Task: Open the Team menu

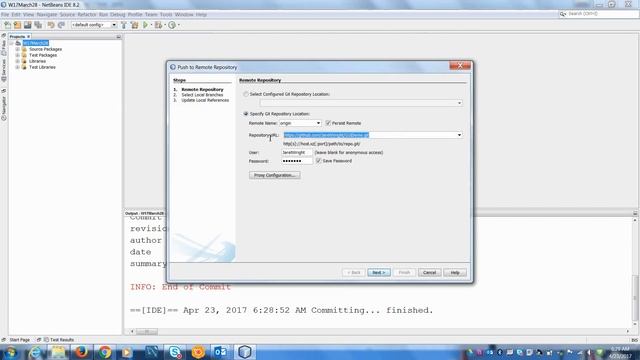Action: 151,15
